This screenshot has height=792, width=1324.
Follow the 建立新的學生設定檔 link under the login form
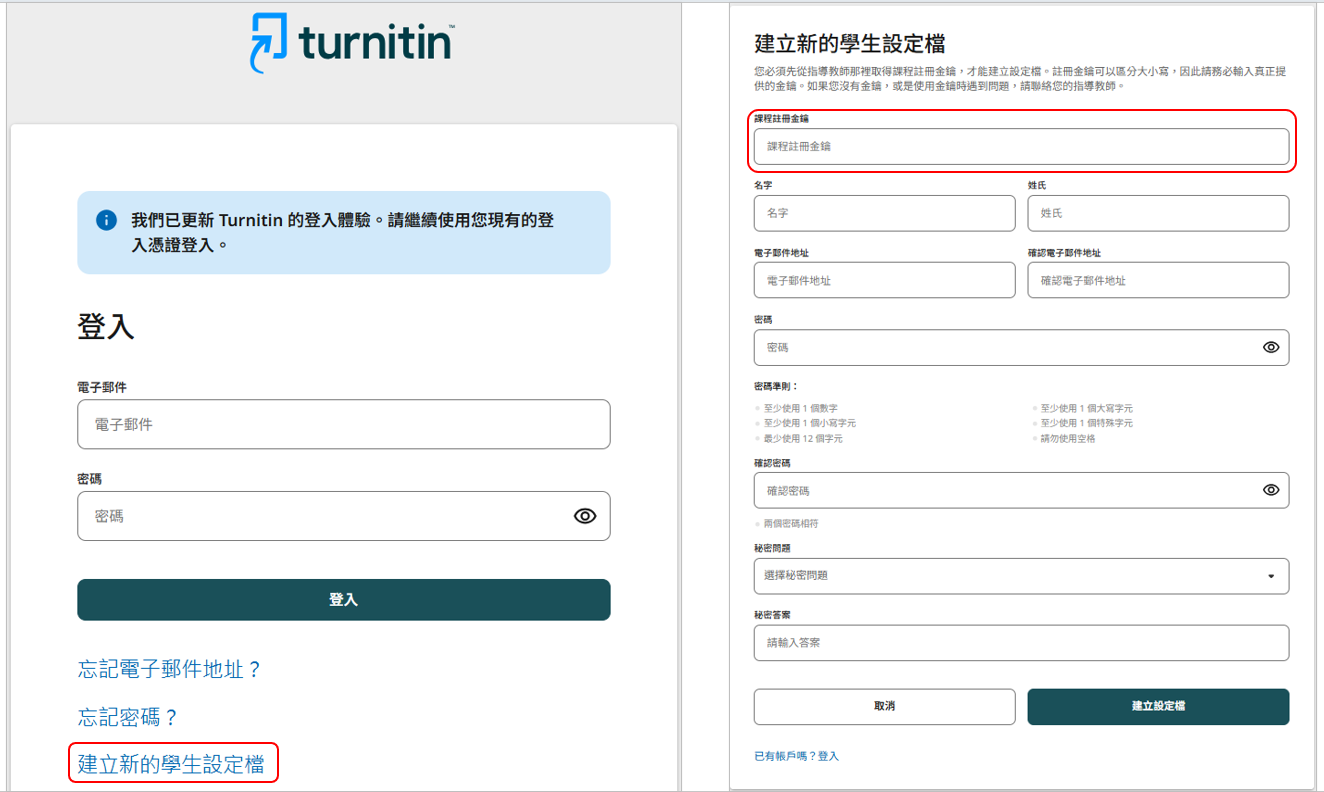tap(171, 765)
